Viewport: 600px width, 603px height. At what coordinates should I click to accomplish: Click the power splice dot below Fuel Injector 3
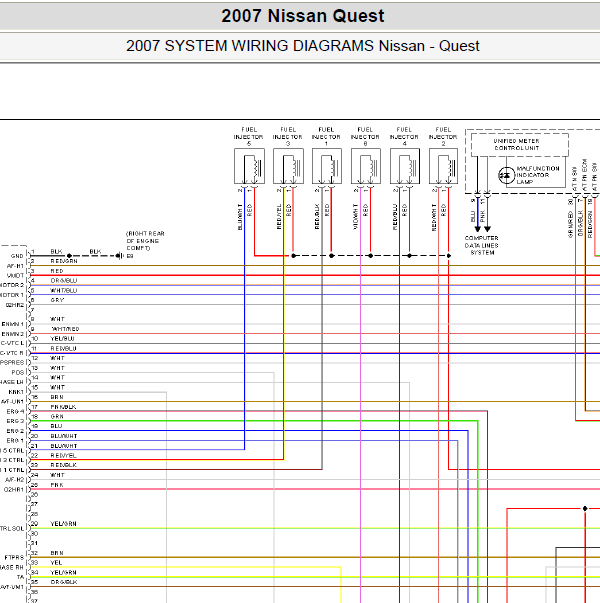point(293,256)
